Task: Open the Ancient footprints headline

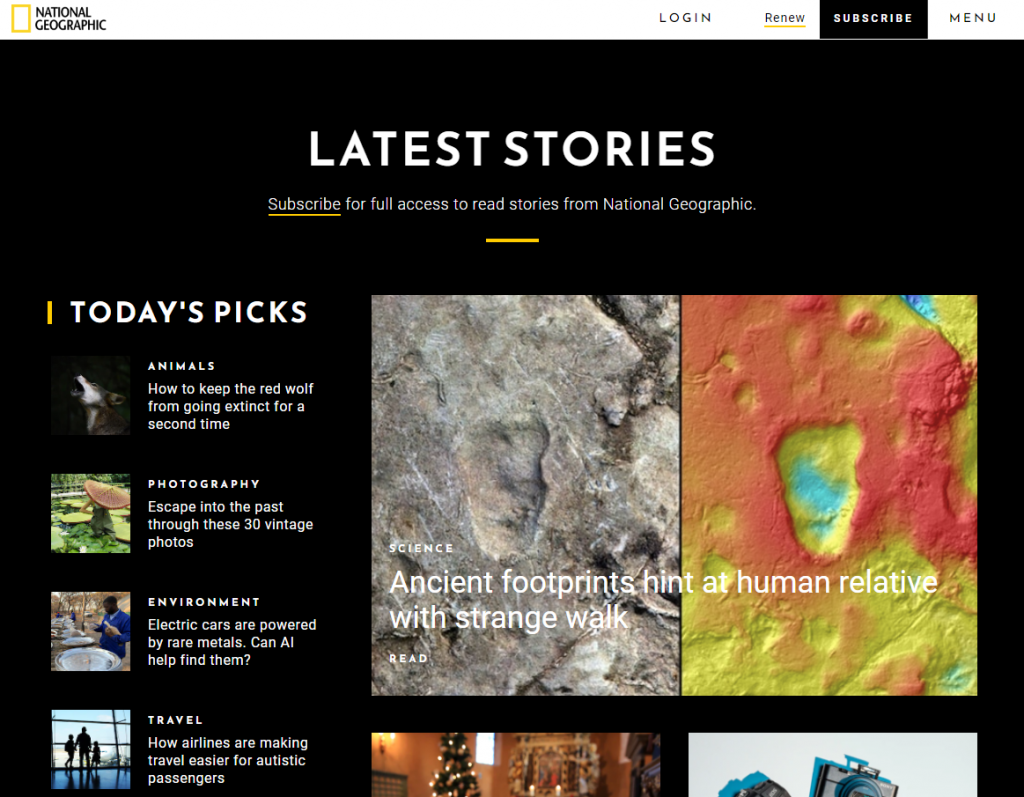Action: pos(663,600)
